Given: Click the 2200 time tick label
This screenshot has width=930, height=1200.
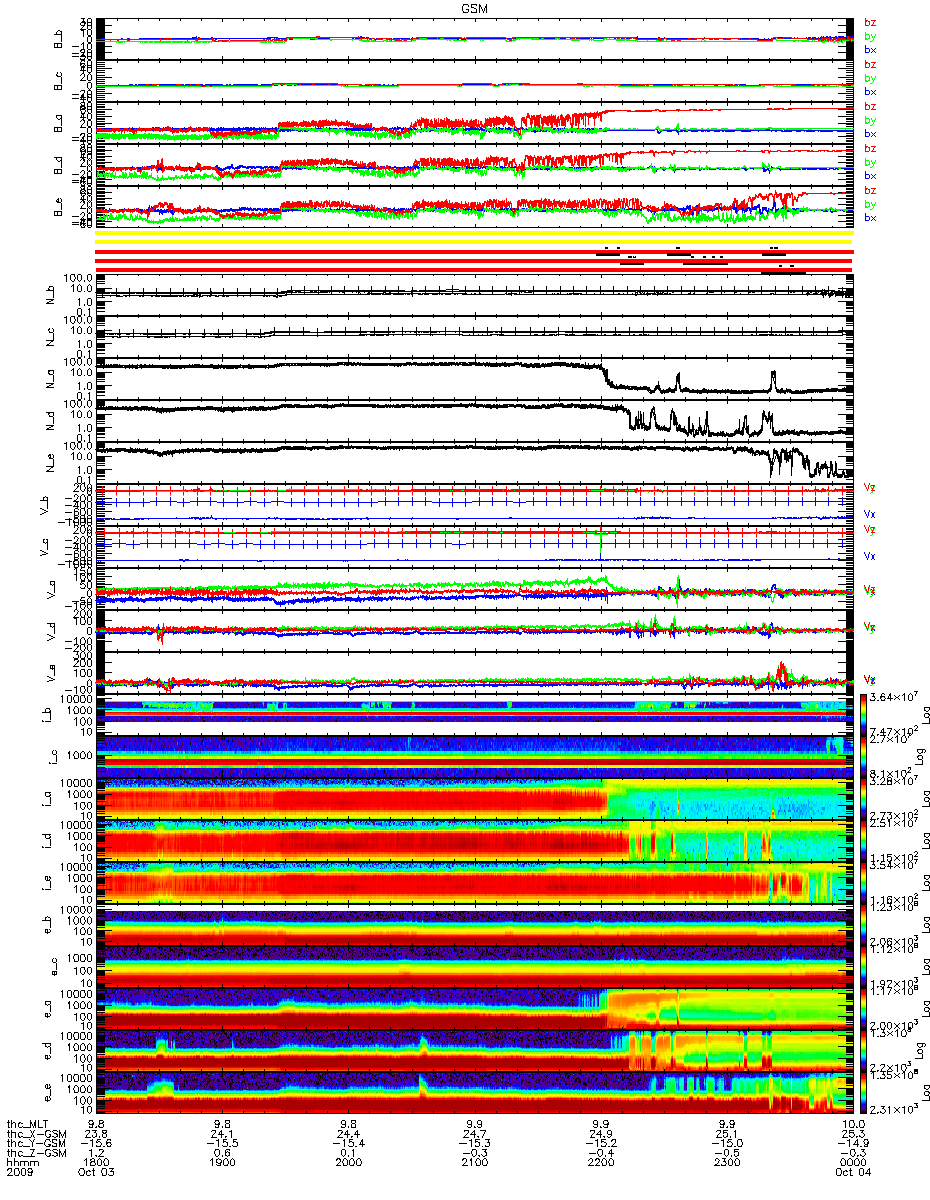Looking at the screenshot, I should tap(599, 1163).
